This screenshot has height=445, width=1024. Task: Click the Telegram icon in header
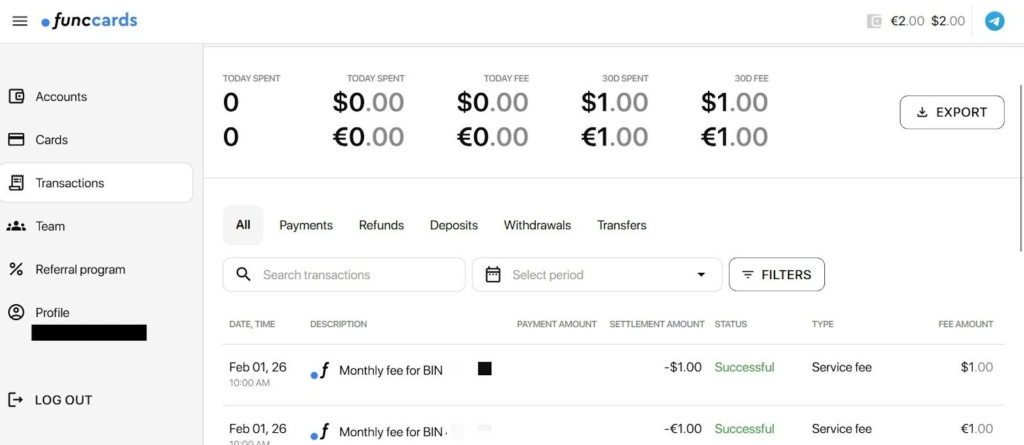click(x=994, y=21)
